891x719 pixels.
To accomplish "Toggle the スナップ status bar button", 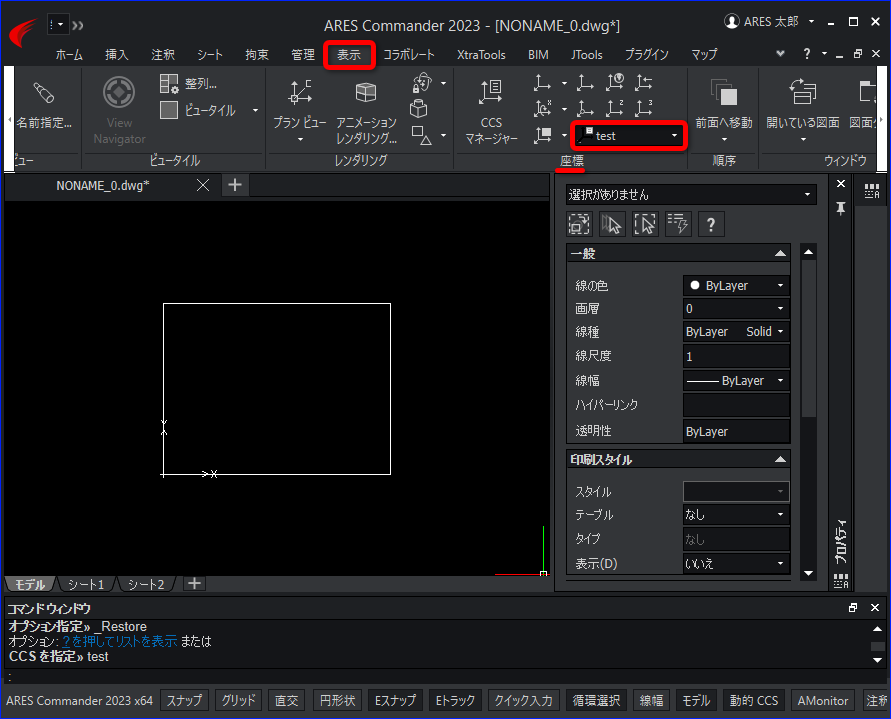I will (x=184, y=700).
